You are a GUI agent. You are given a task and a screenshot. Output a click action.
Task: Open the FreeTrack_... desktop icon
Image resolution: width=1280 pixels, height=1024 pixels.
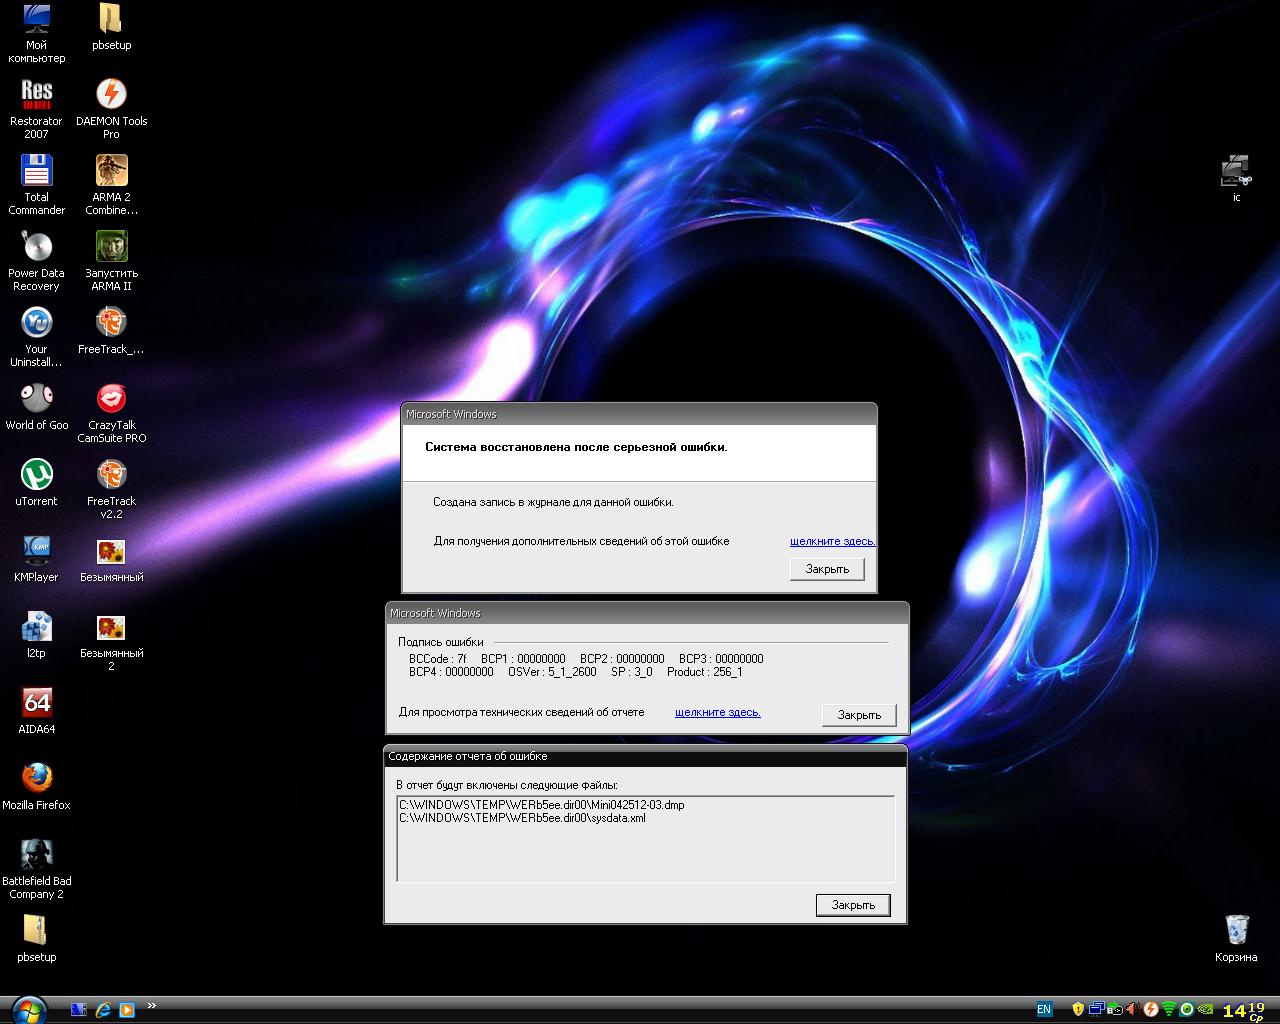[x=111, y=331]
